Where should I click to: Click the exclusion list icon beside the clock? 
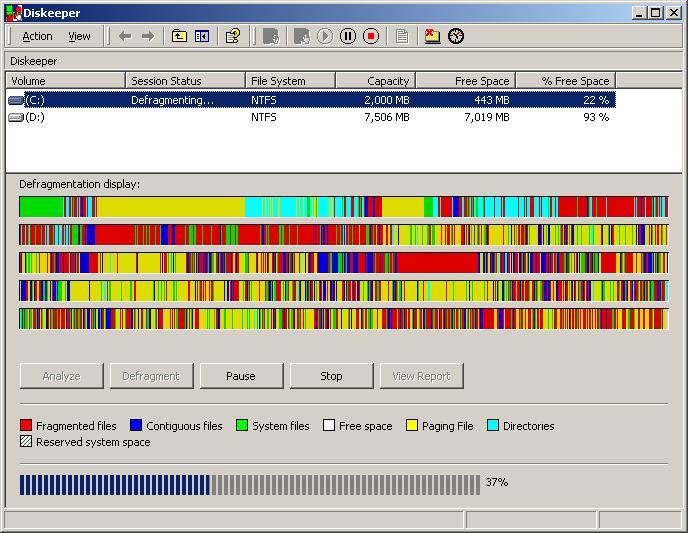coord(432,36)
